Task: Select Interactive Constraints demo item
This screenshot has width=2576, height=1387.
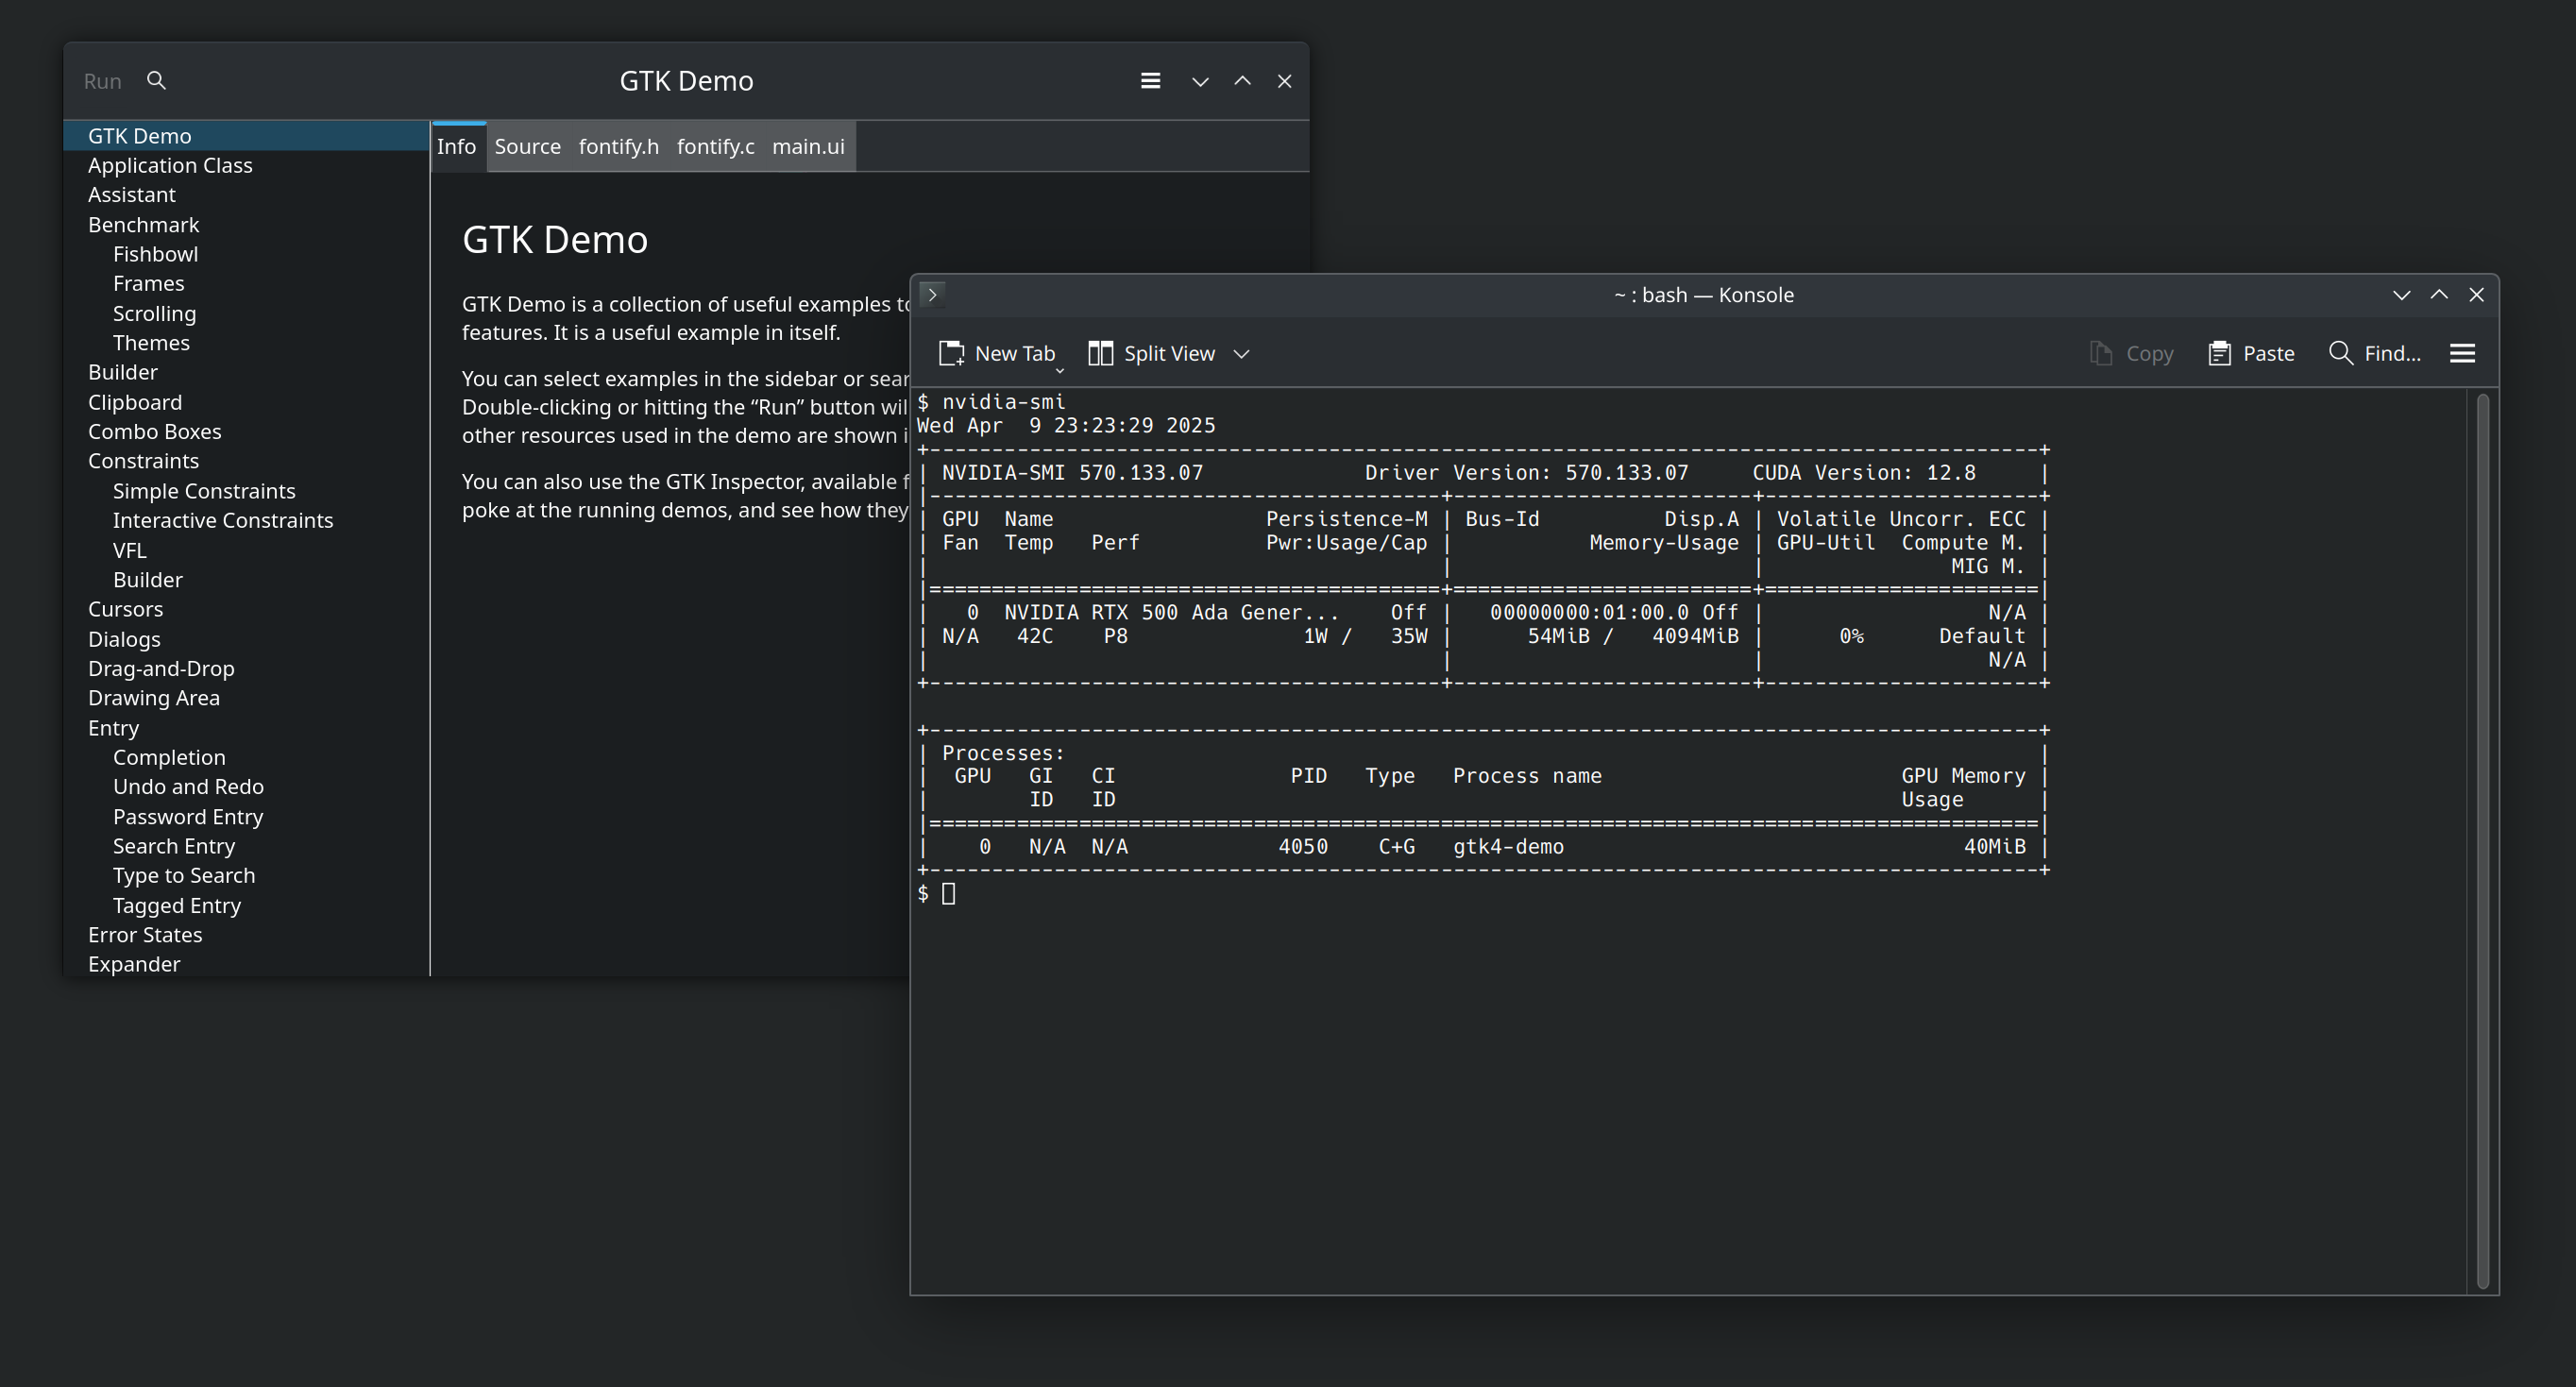Action: pos(223,520)
